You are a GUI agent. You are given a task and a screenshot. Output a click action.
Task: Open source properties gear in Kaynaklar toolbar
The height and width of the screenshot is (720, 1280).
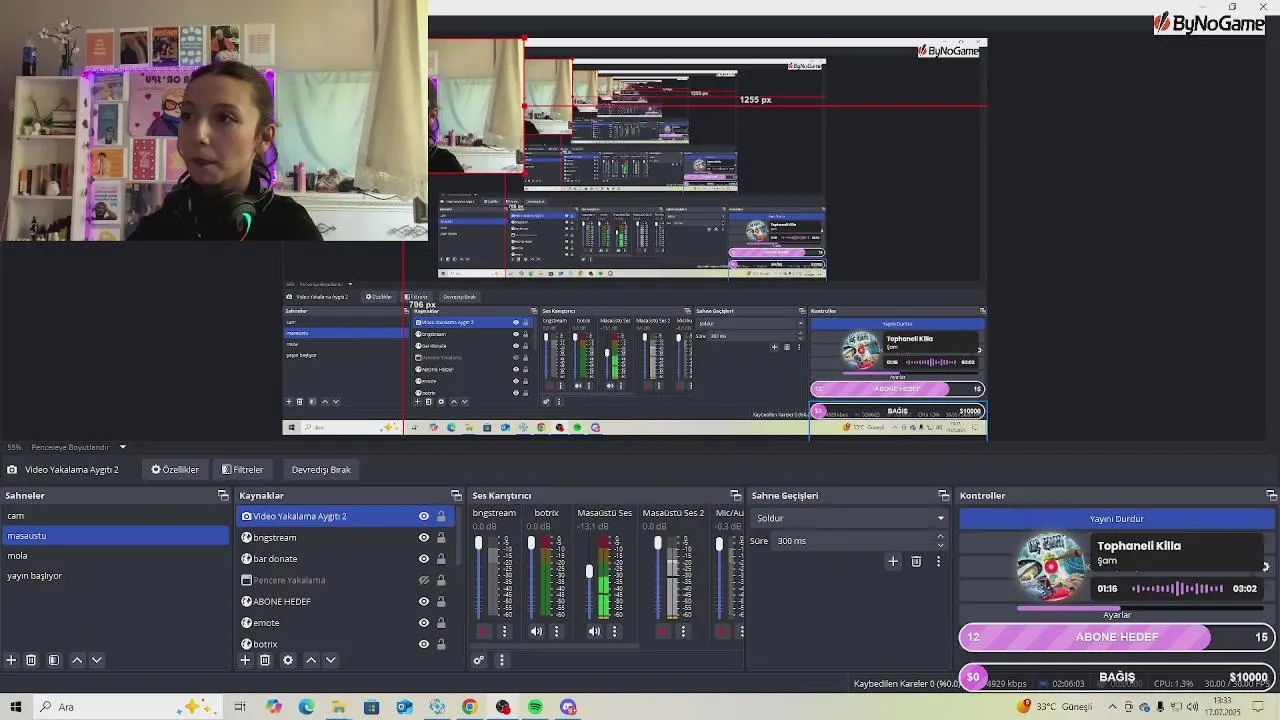(x=288, y=660)
